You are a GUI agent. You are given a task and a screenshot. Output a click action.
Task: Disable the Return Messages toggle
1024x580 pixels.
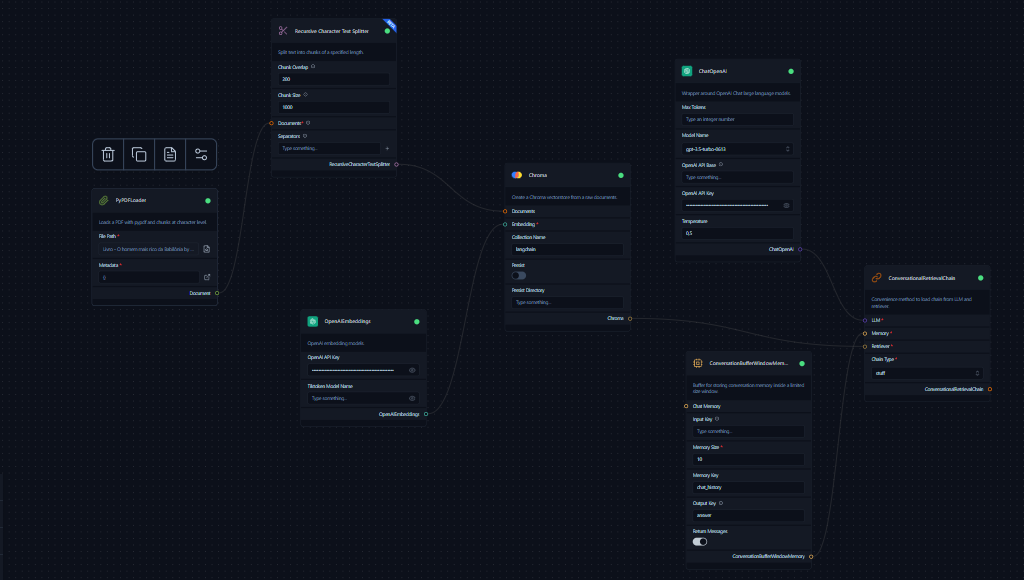[x=699, y=540]
